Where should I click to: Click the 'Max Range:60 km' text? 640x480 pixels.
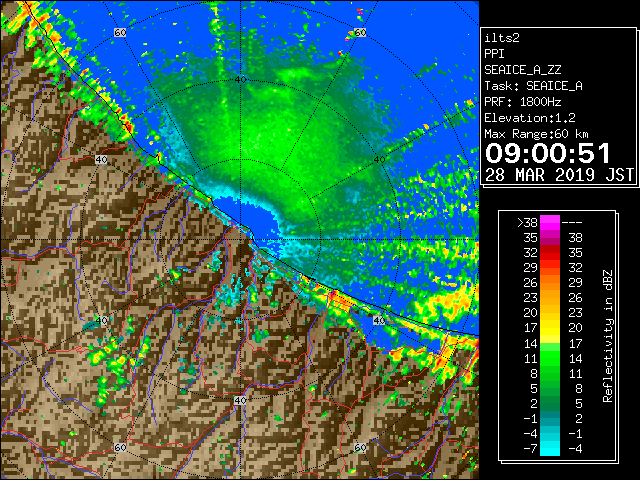pos(536,134)
